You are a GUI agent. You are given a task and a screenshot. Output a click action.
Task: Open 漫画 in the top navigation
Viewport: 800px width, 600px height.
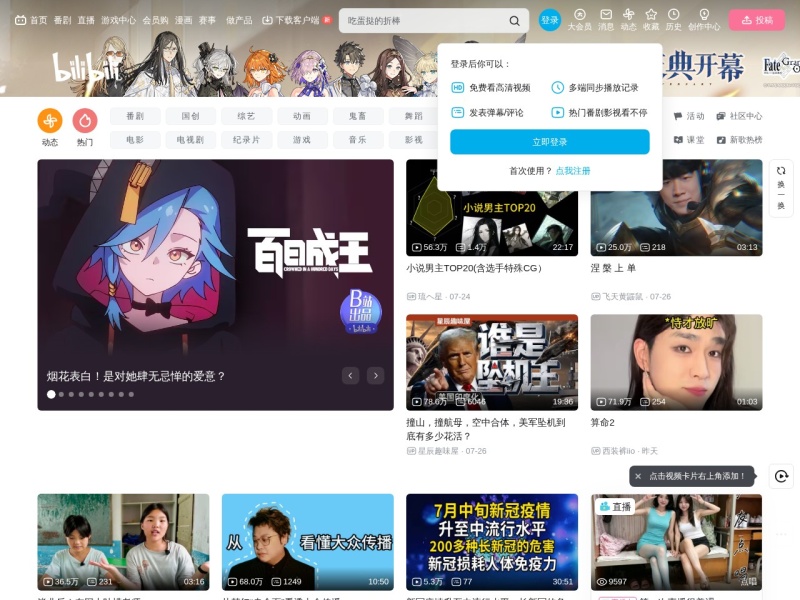183,20
